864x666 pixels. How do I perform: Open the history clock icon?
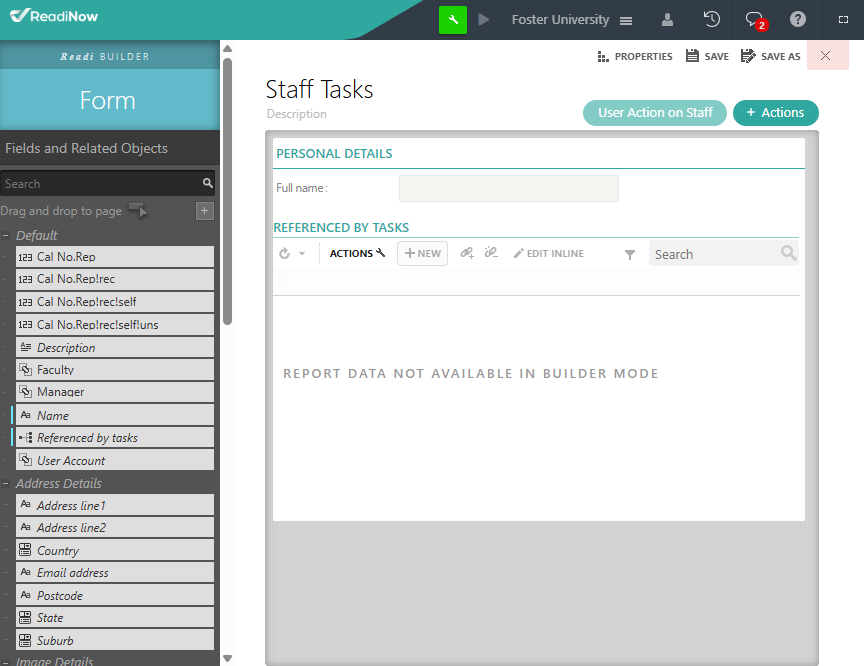711,19
